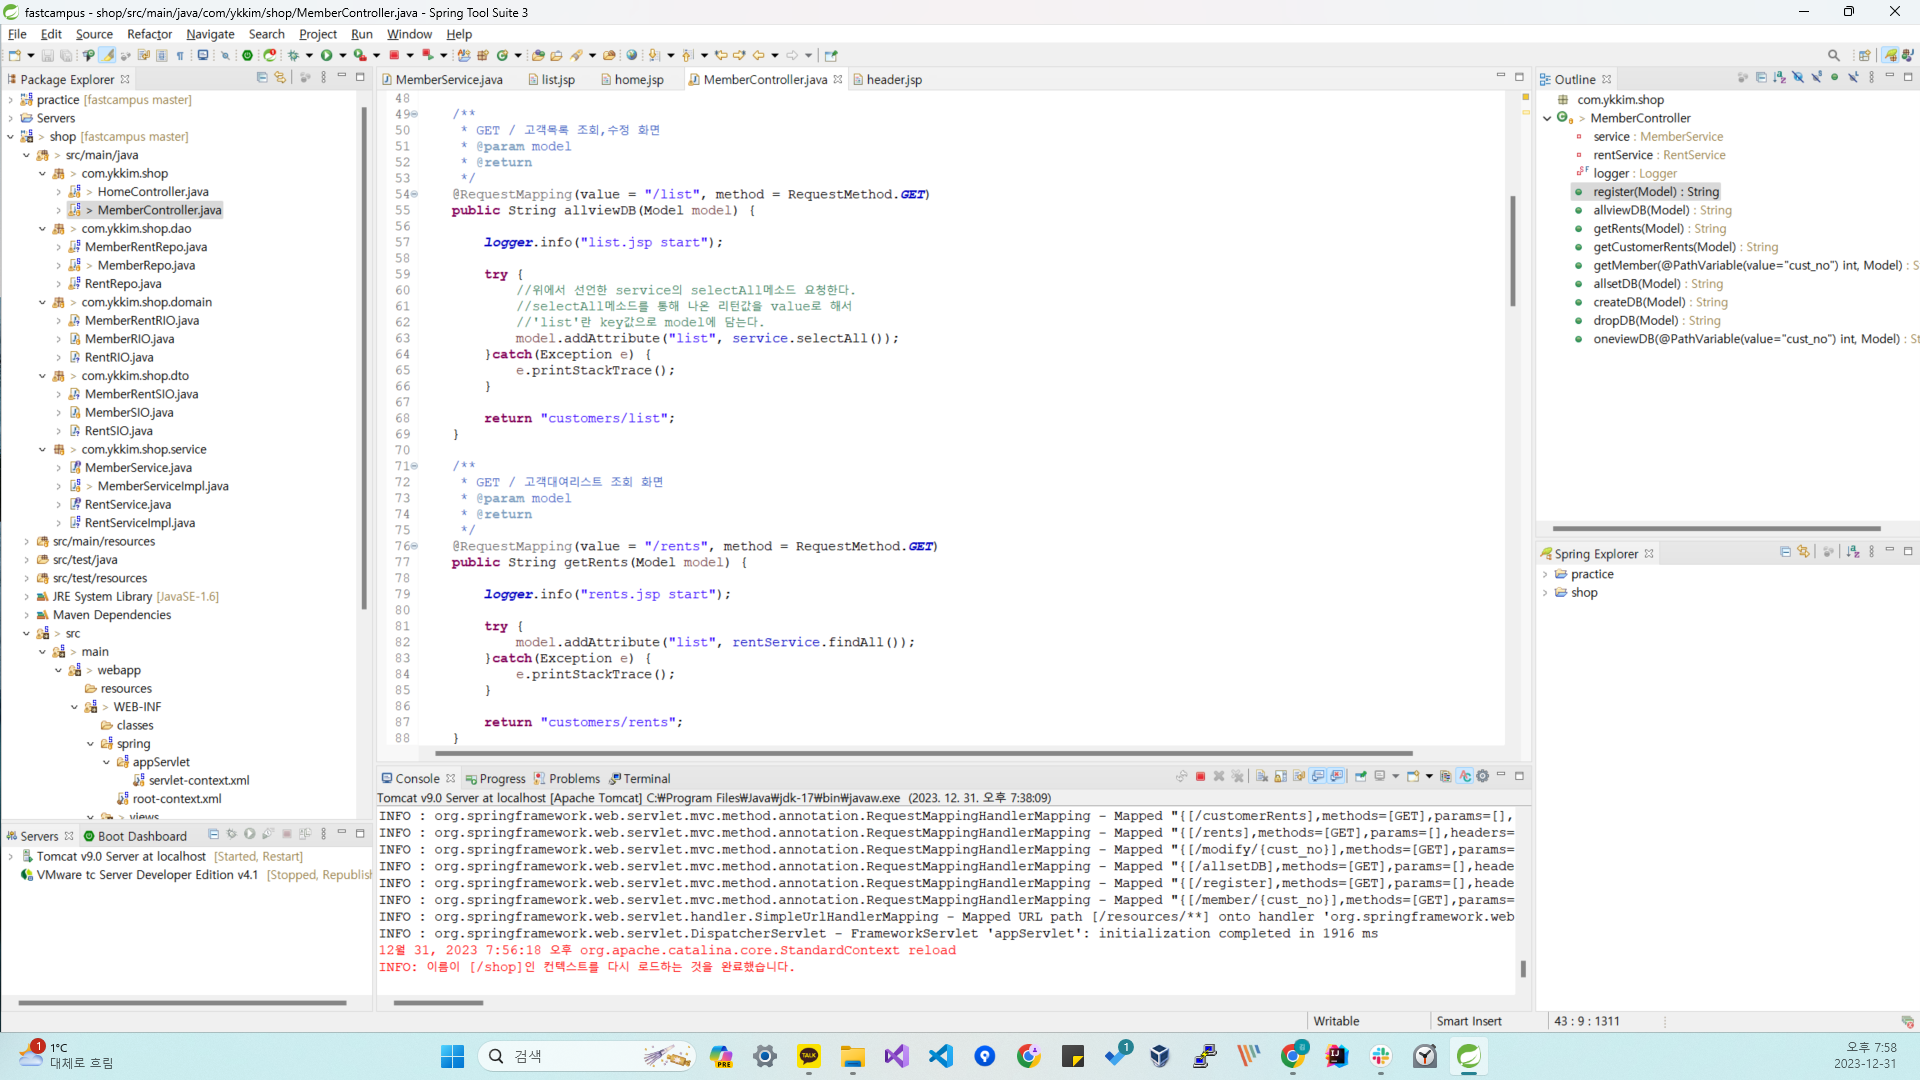
Task: Toggle Scroll Lock in Console toolbar
Action: [1280, 776]
